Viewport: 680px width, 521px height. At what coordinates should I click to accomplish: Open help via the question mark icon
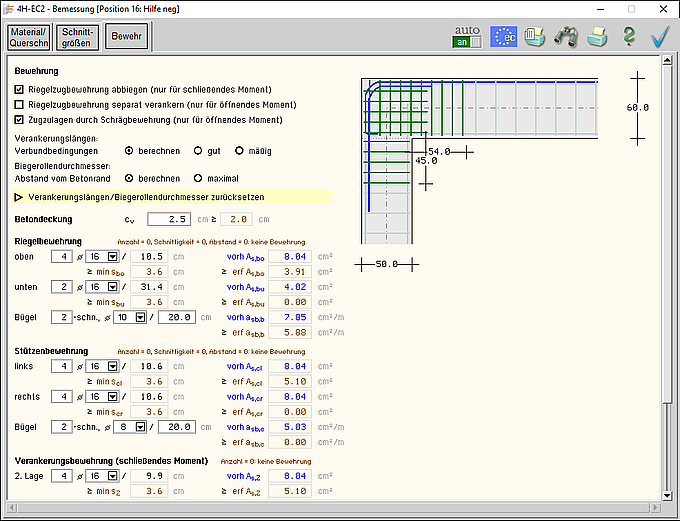point(629,37)
